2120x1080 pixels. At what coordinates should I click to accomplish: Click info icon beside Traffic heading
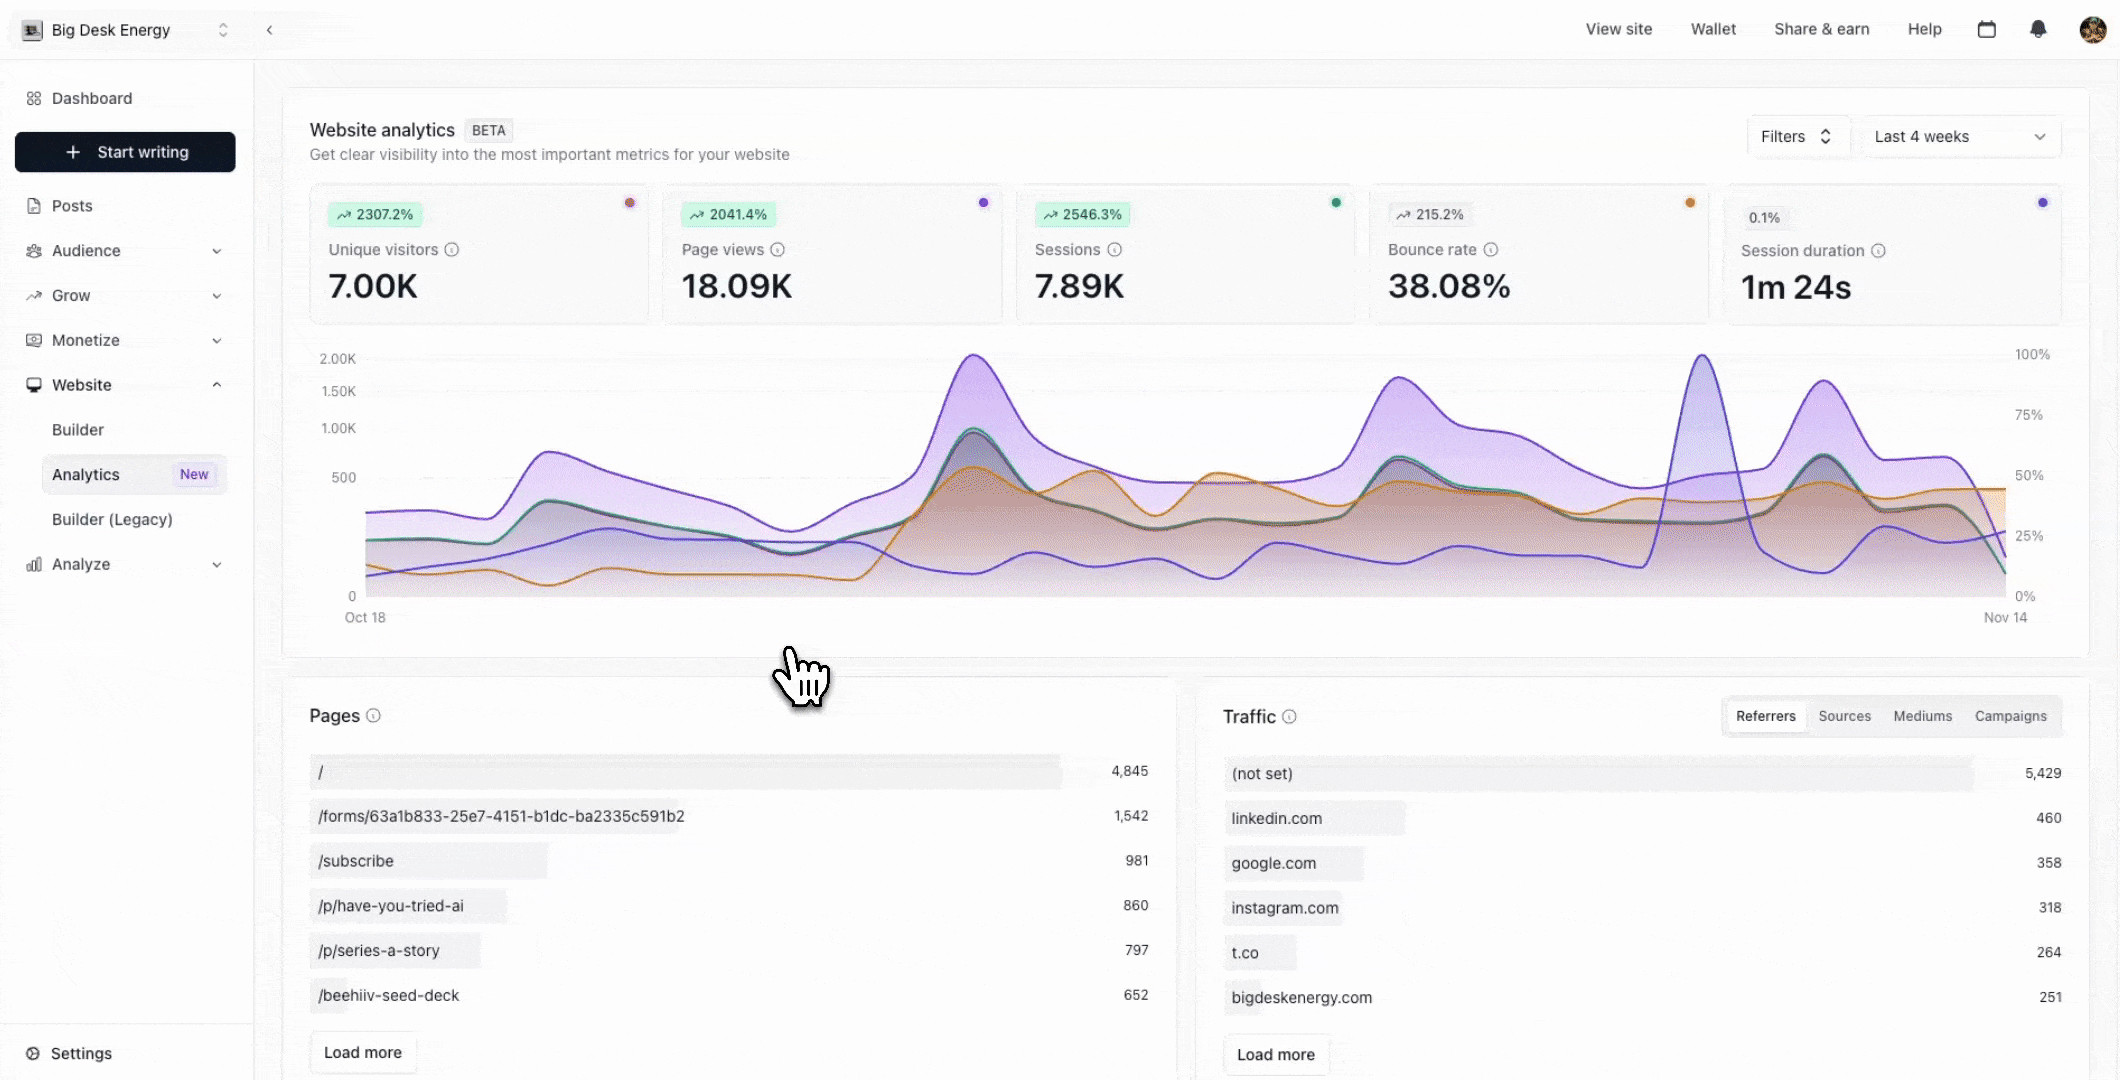click(x=1289, y=717)
